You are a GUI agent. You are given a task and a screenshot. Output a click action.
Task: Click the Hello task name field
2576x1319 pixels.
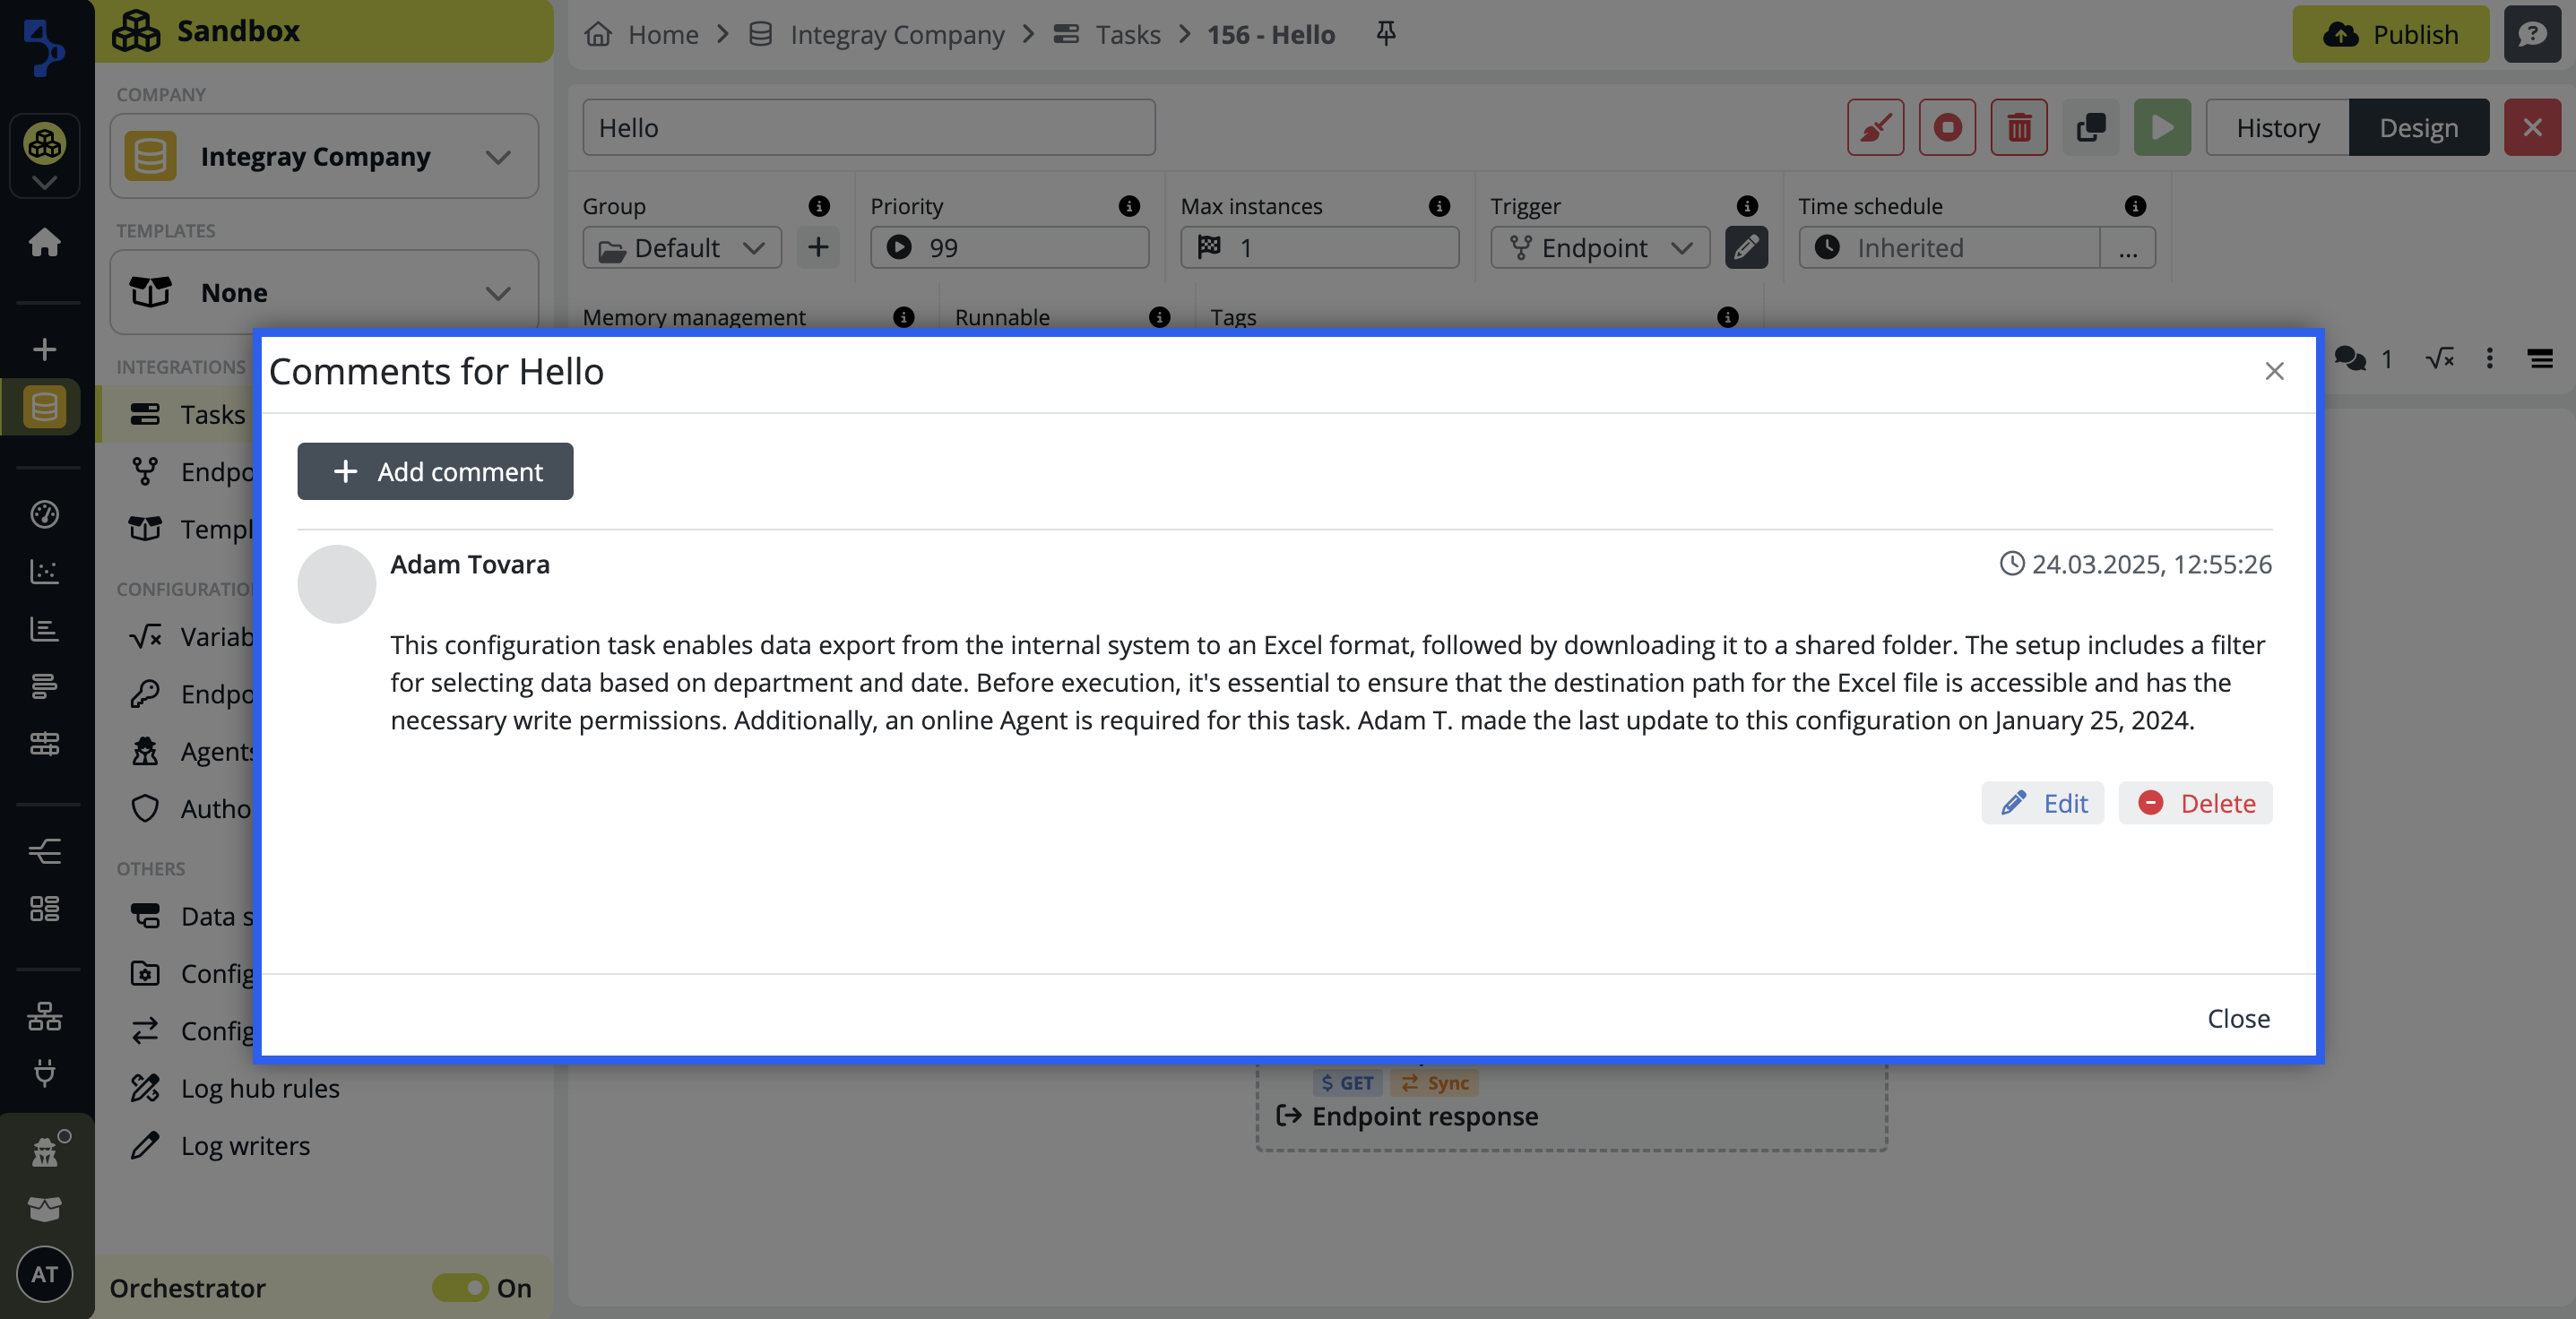[x=868, y=127]
